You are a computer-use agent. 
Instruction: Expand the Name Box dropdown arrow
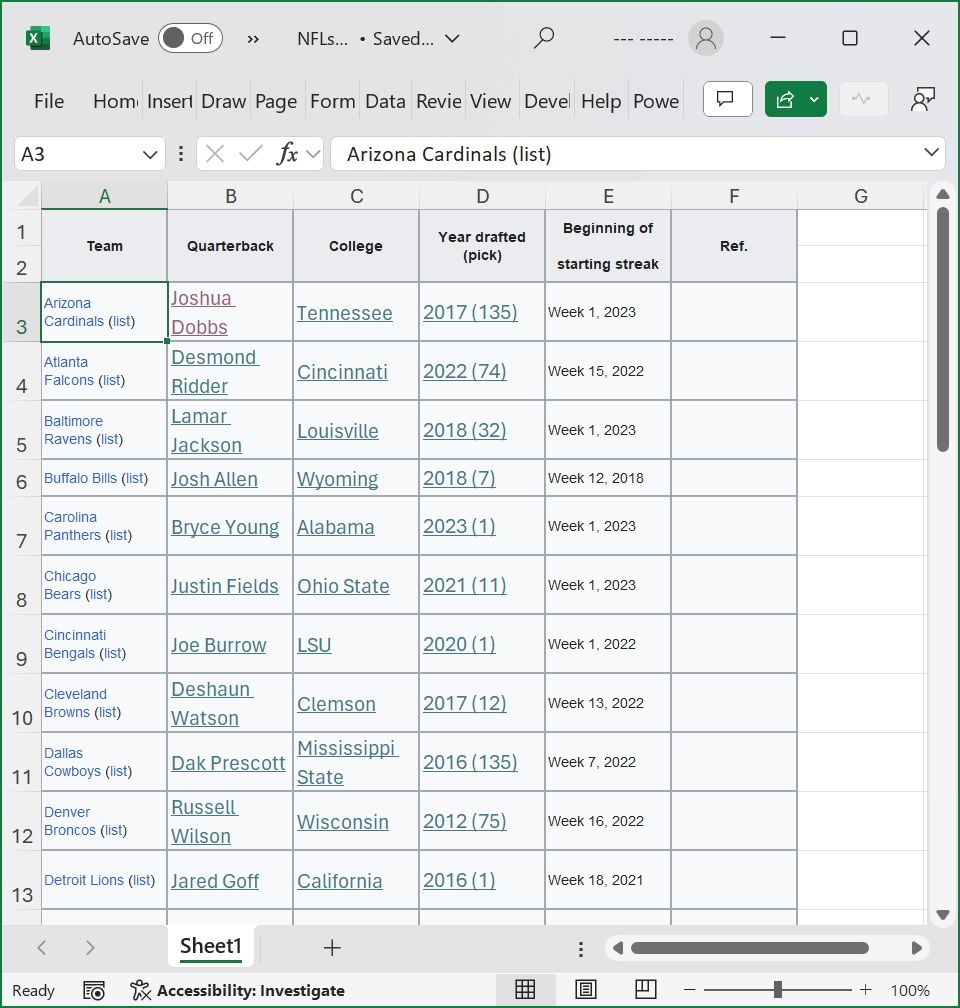(150, 154)
